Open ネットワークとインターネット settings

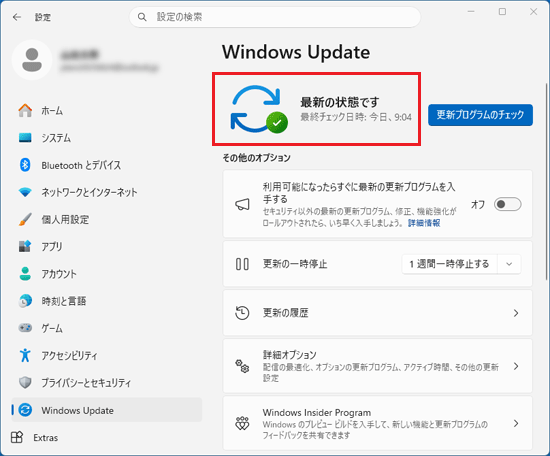(107, 192)
